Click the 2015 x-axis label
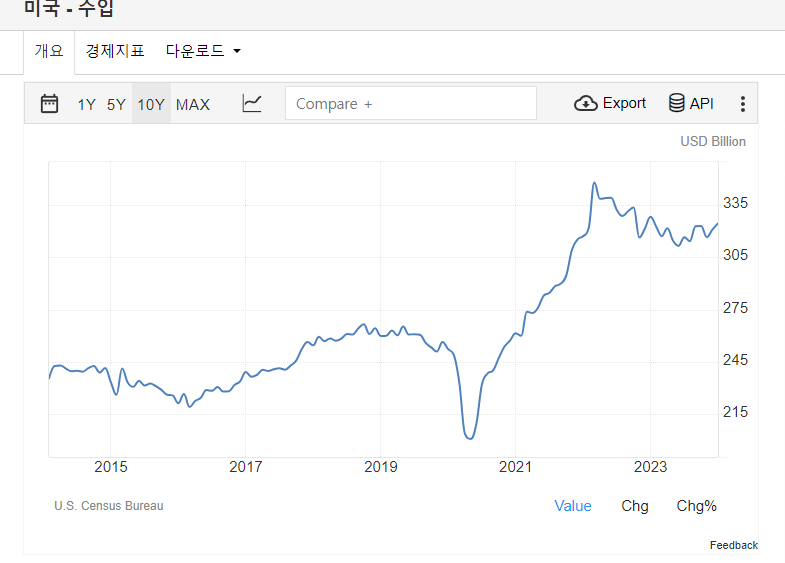Viewport: 785px width, 563px height. click(111, 467)
